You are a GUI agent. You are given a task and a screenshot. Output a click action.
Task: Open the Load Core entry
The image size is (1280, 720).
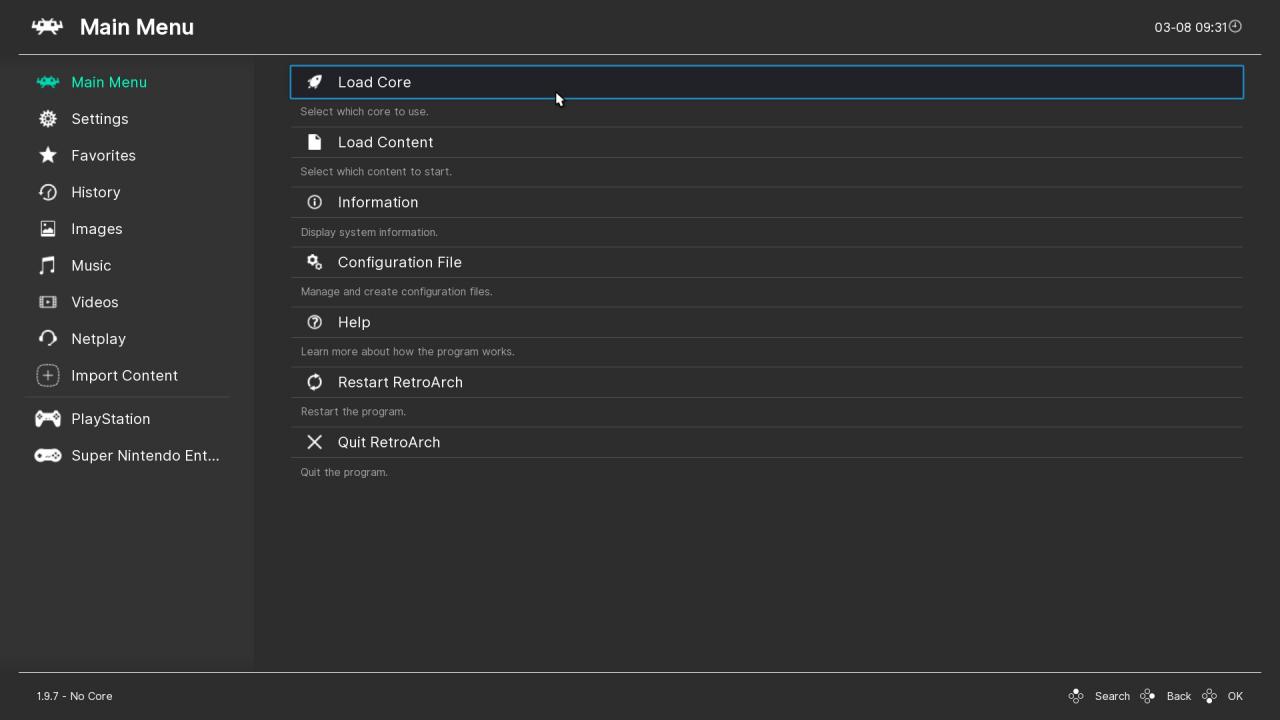[767, 82]
